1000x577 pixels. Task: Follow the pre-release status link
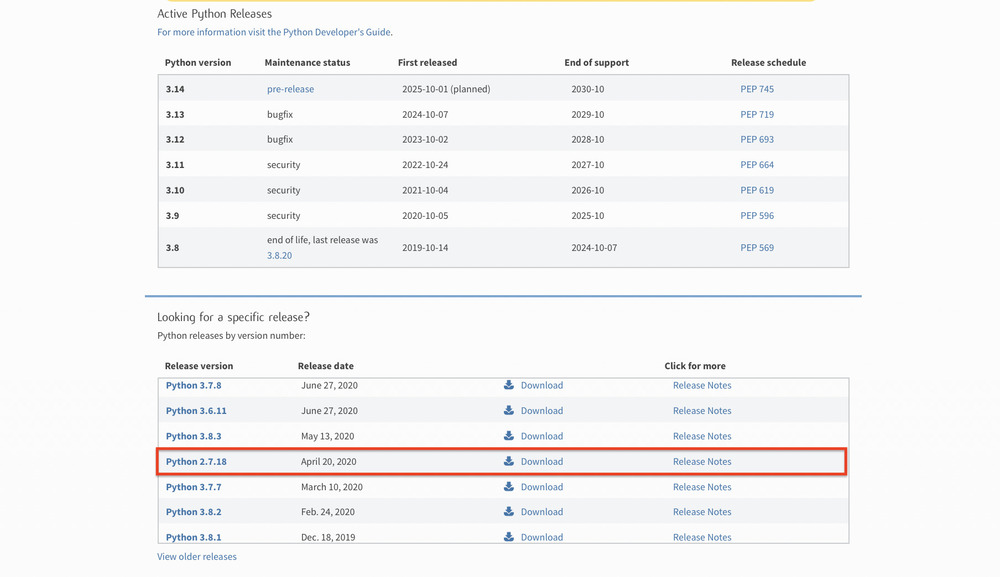coord(290,89)
